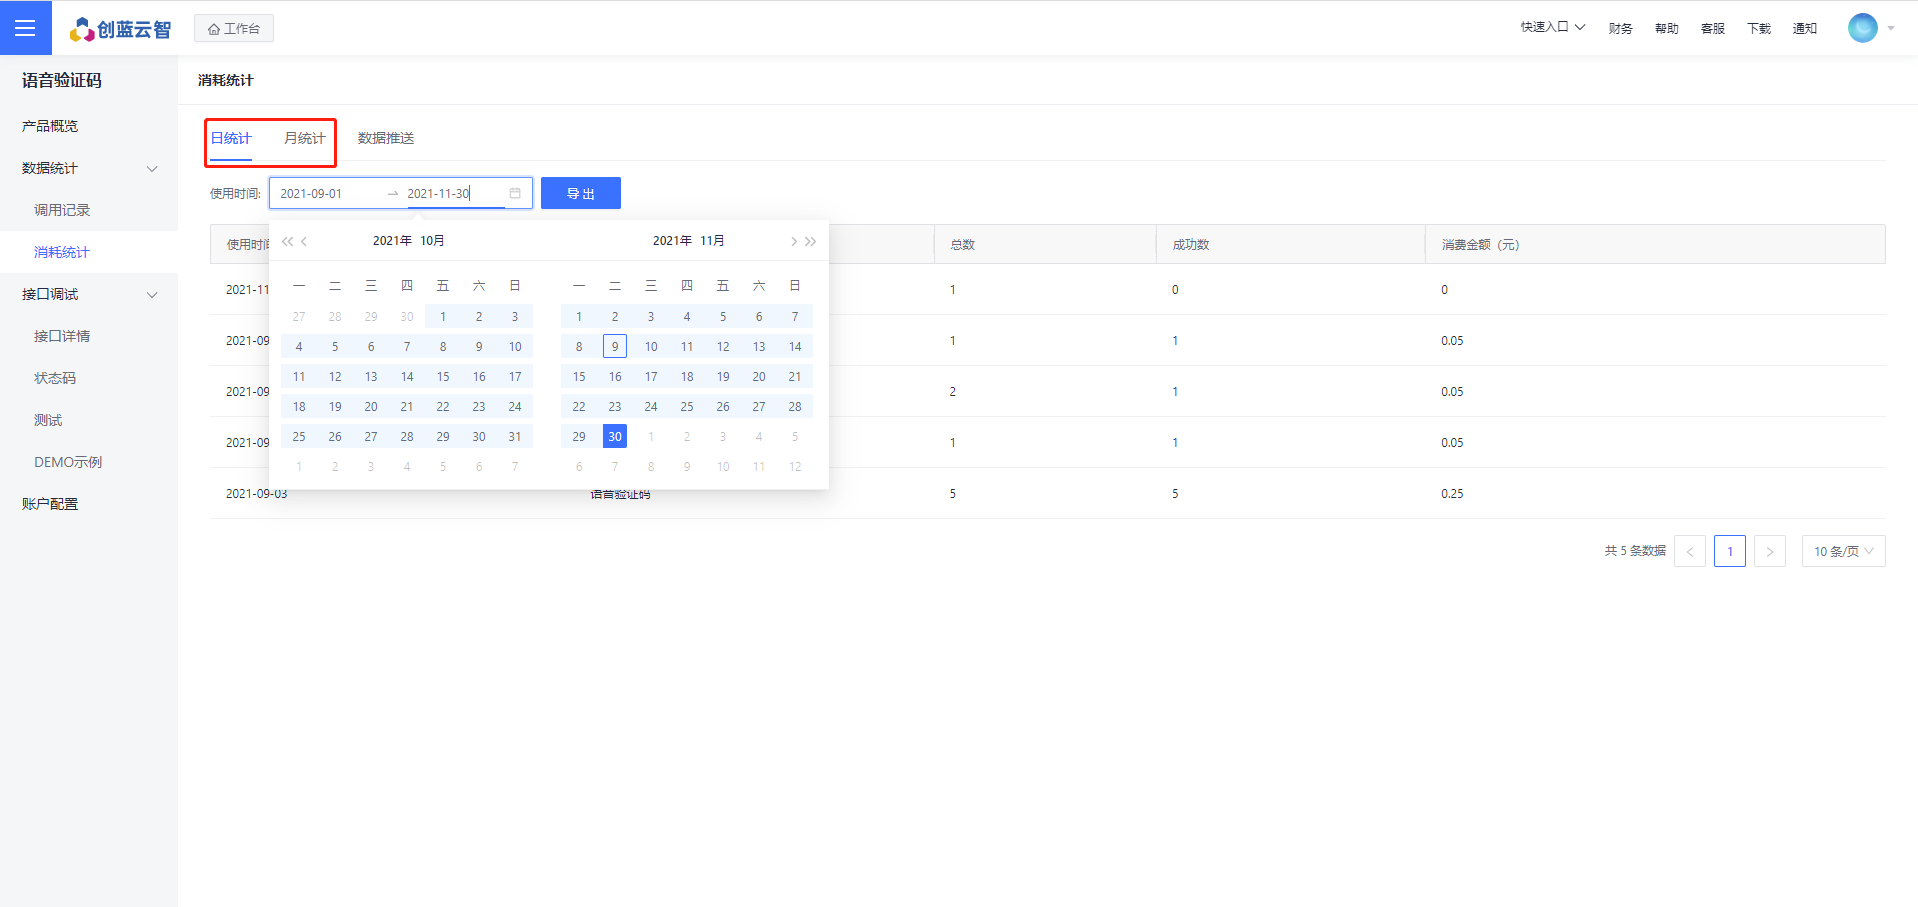This screenshot has width=1918, height=907.
Task: Select 消耗统计 in the sidebar
Action: click(x=89, y=252)
